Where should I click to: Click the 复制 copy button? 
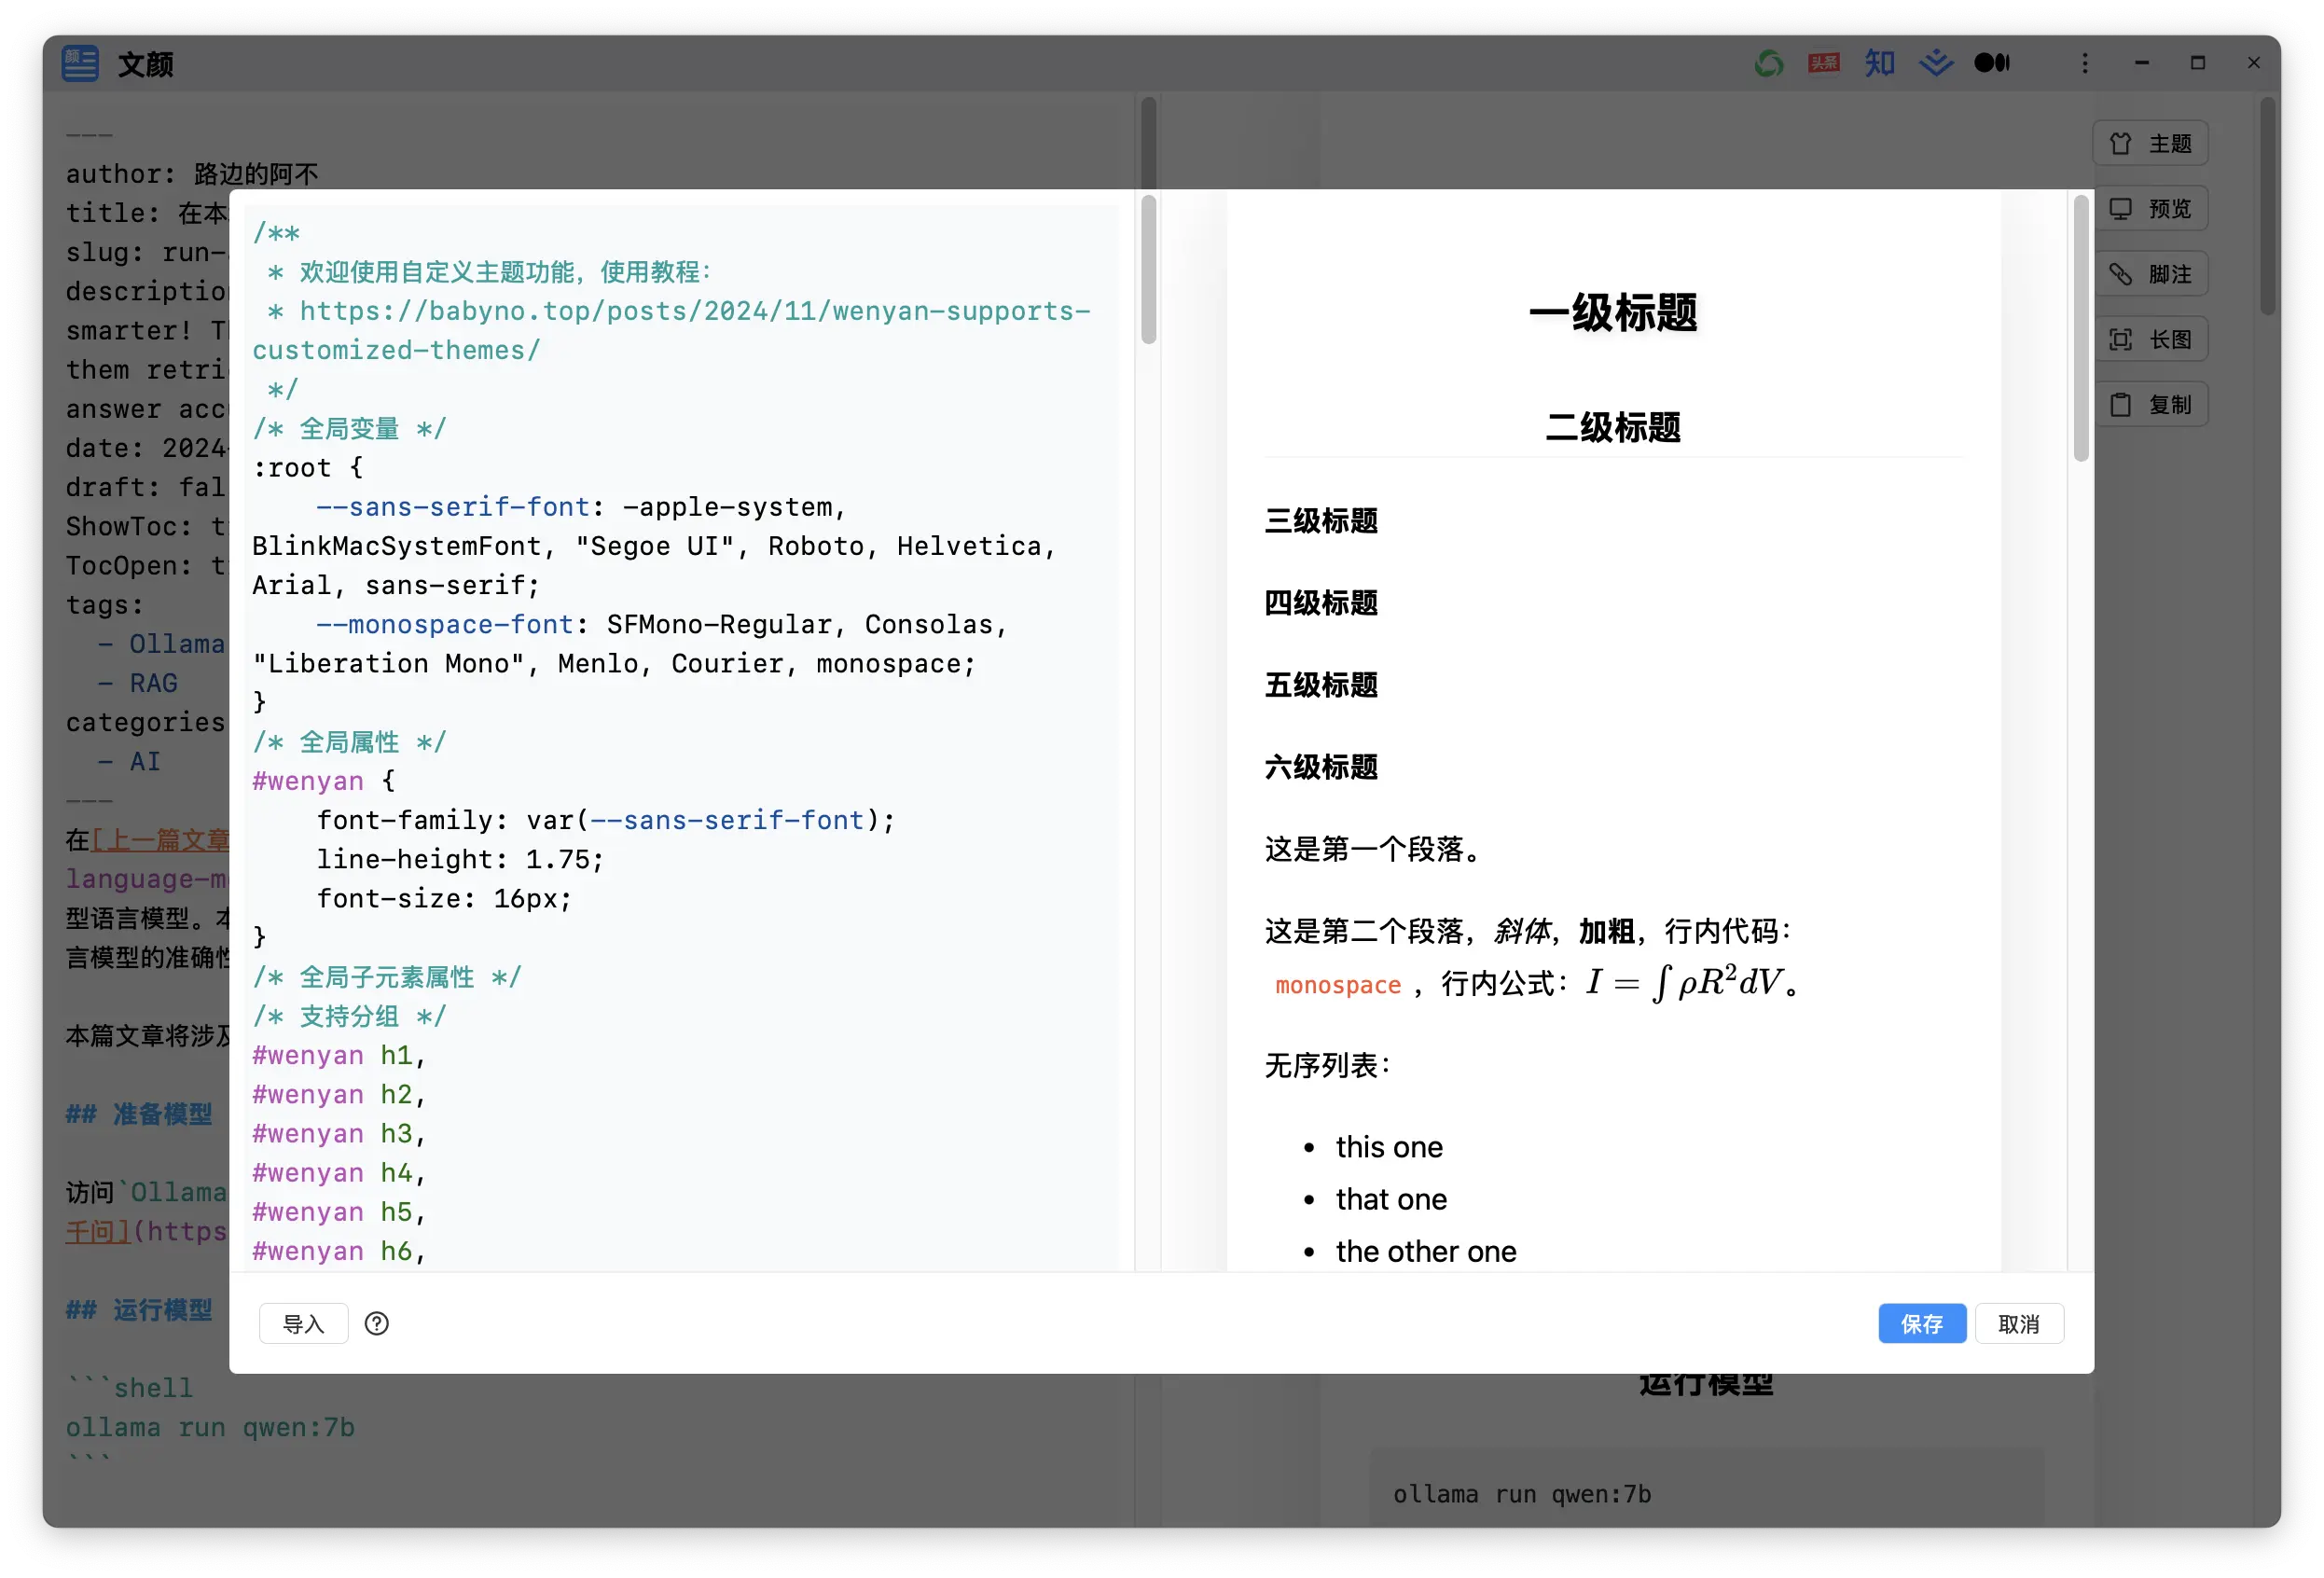[x=2150, y=404]
